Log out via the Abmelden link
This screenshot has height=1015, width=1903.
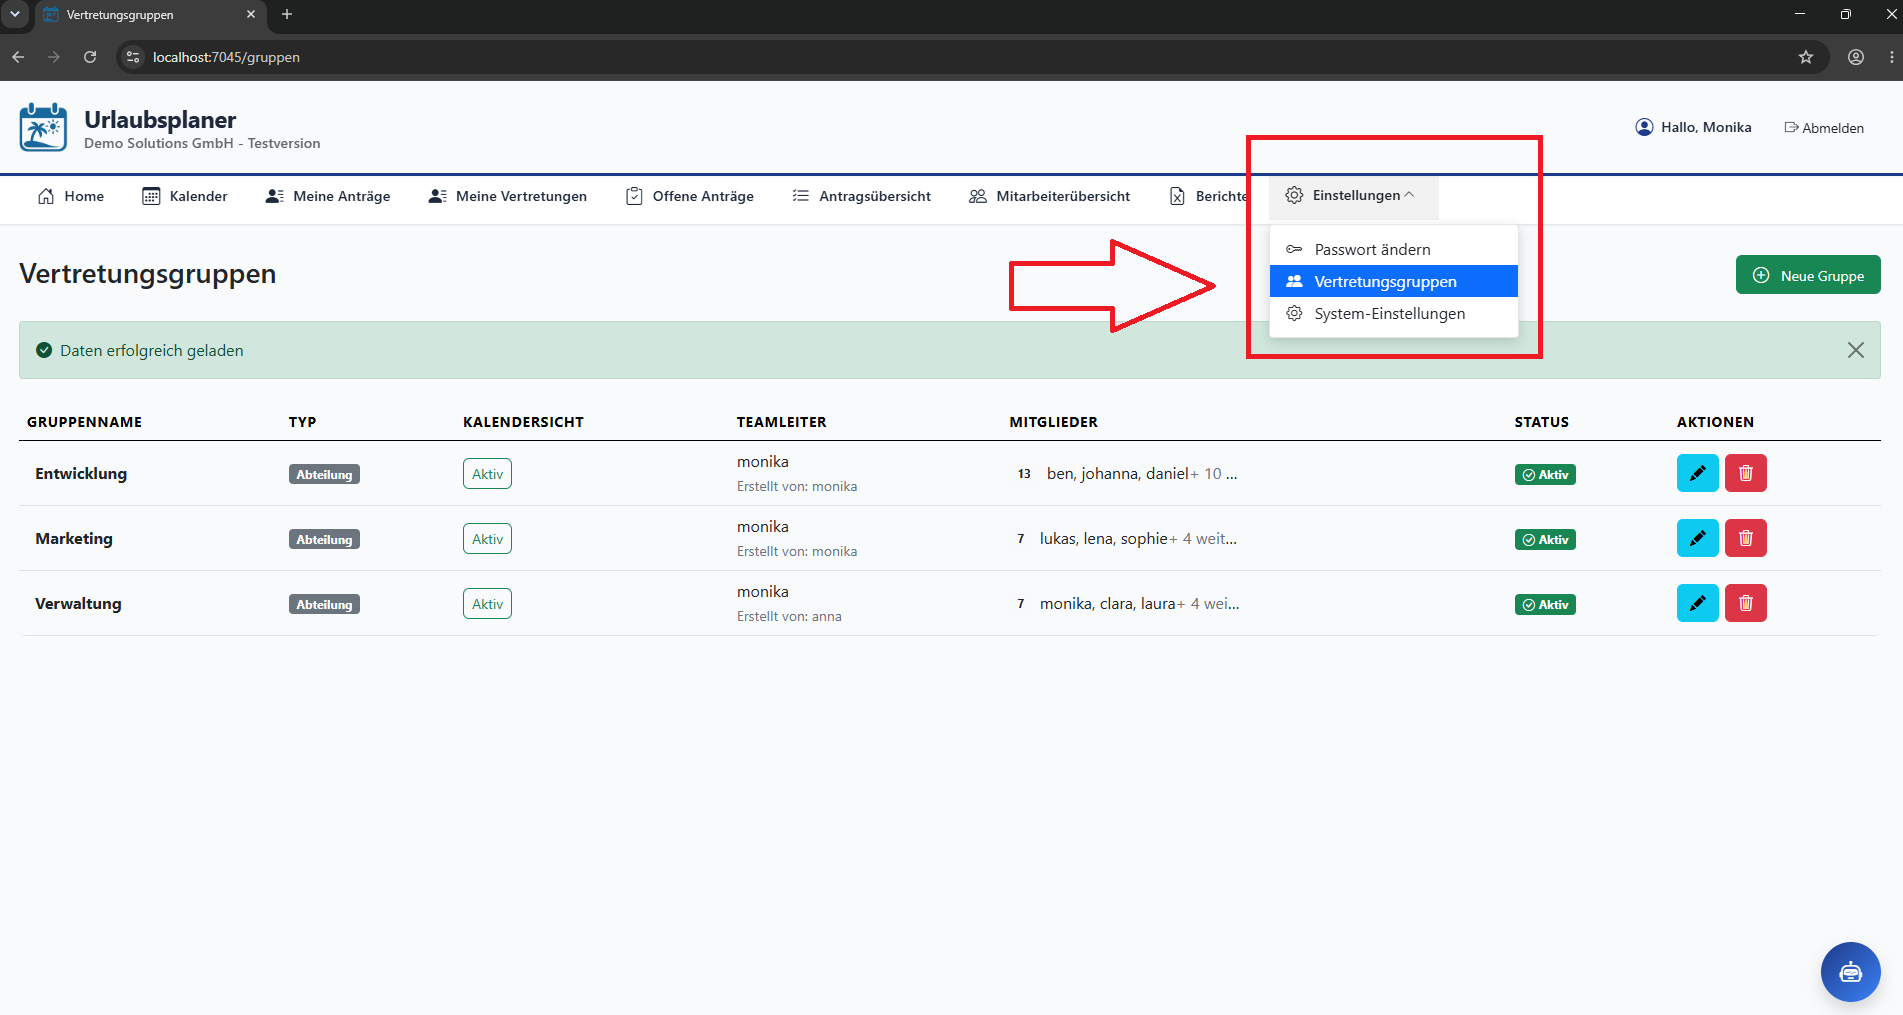1824,128
